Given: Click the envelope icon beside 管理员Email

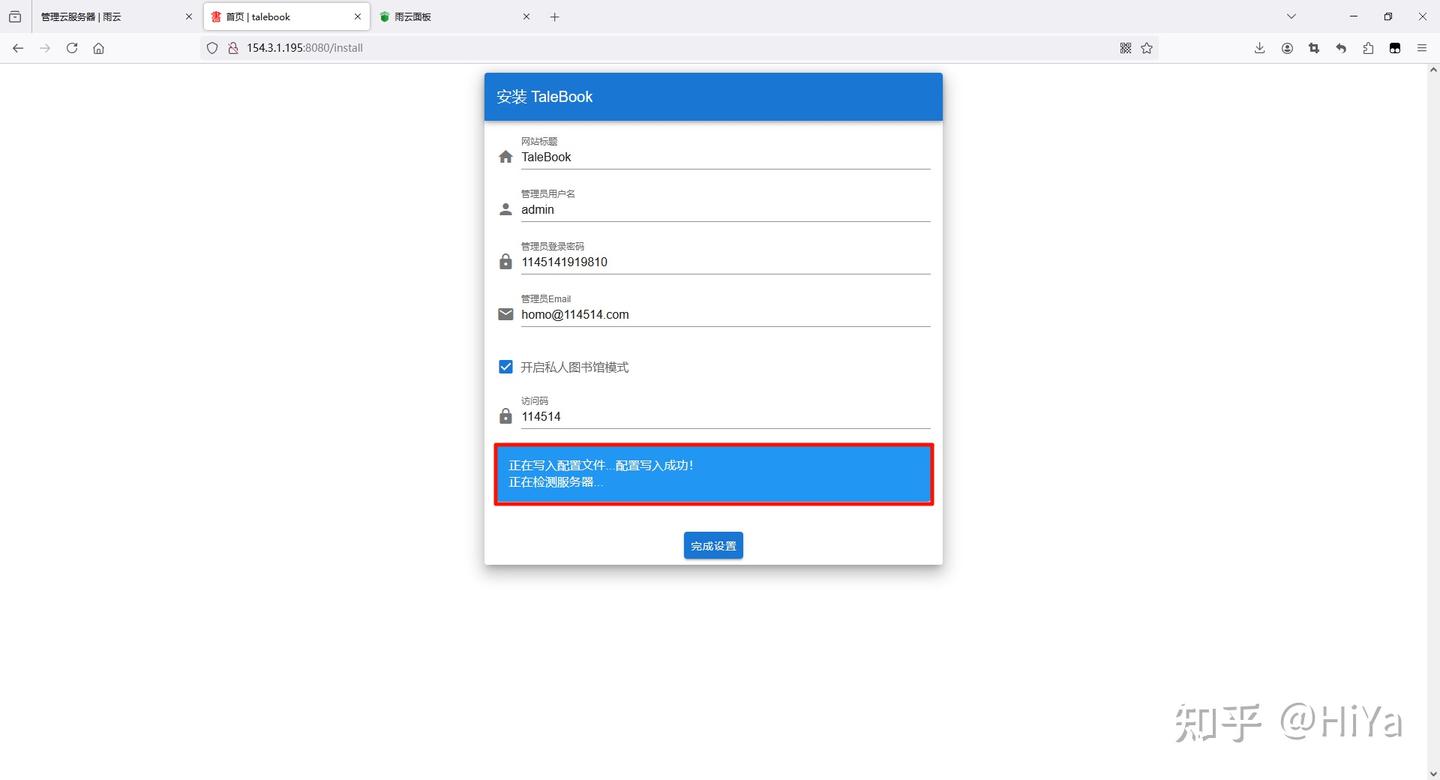Looking at the screenshot, I should [506, 314].
